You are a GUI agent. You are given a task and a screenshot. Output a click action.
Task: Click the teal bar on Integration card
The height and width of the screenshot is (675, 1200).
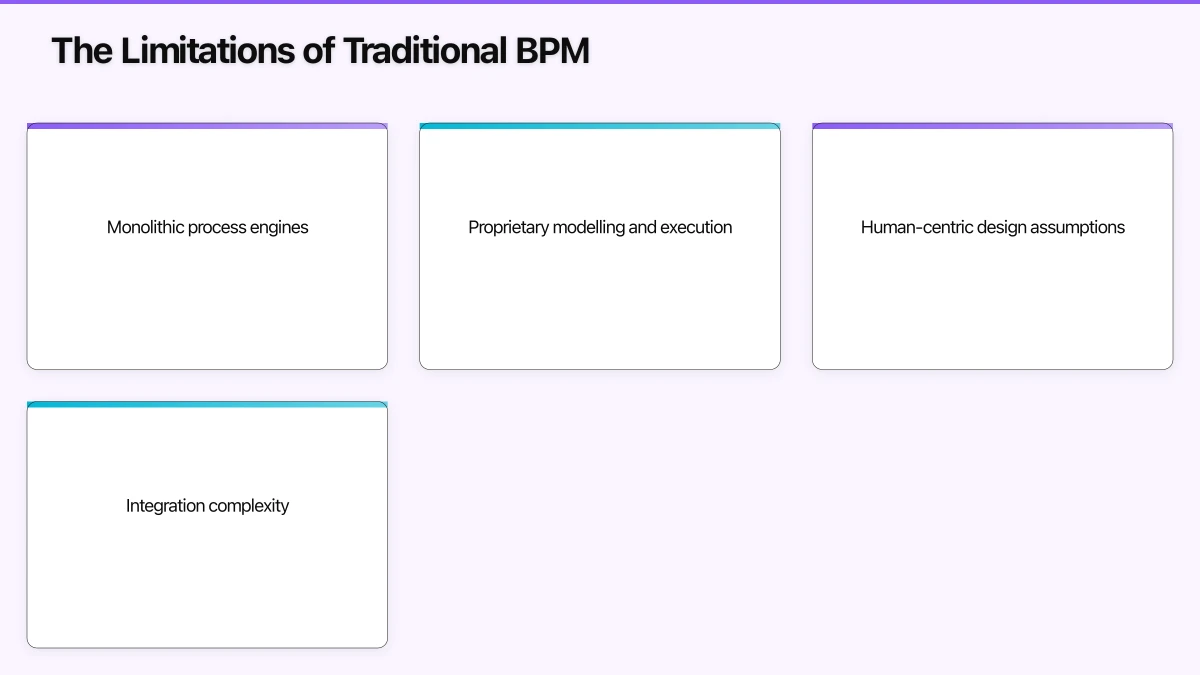[207, 404]
